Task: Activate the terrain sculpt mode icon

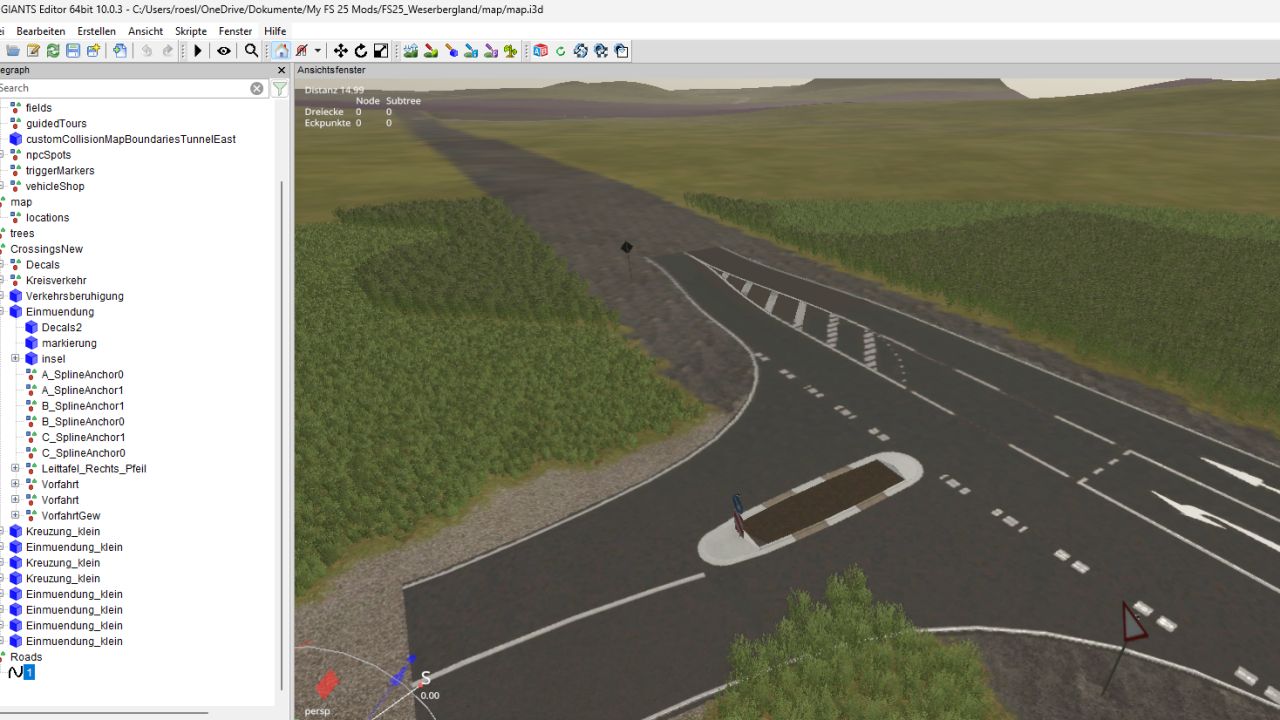Action: (411, 51)
